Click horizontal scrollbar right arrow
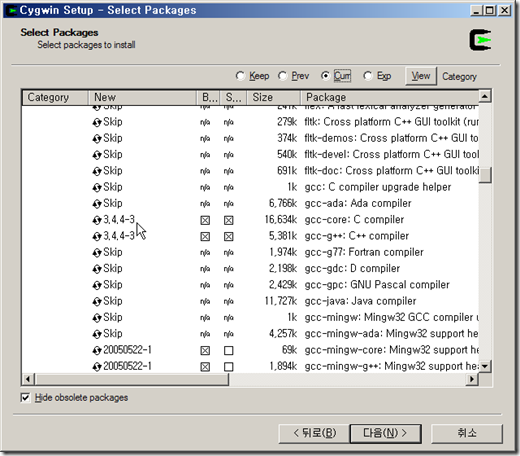 pyautogui.click(x=472, y=379)
